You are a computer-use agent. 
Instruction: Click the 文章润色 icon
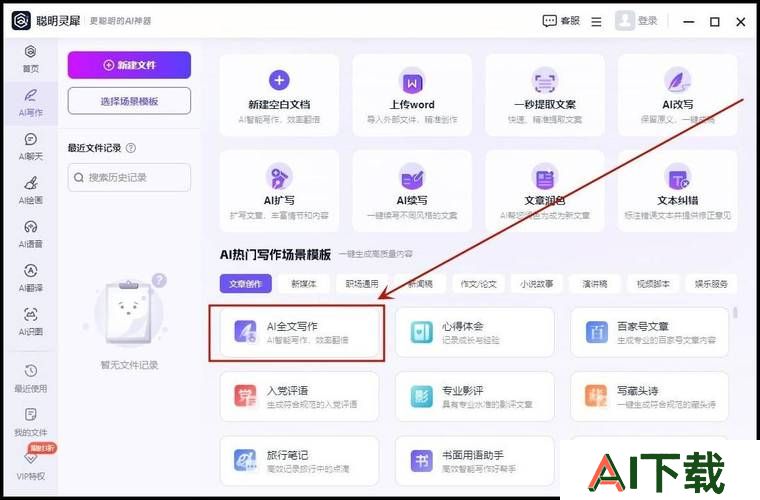[545, 177]
